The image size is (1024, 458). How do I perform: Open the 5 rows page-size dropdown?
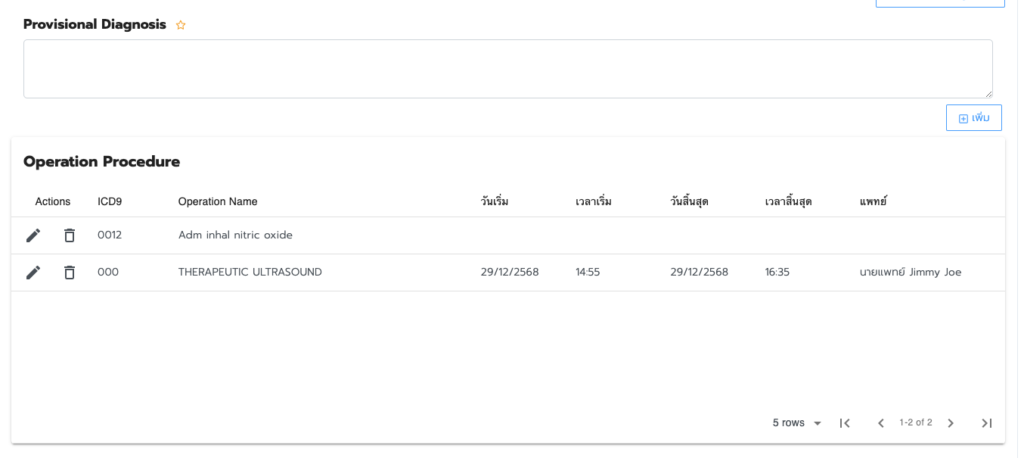[x=797, y=423]
